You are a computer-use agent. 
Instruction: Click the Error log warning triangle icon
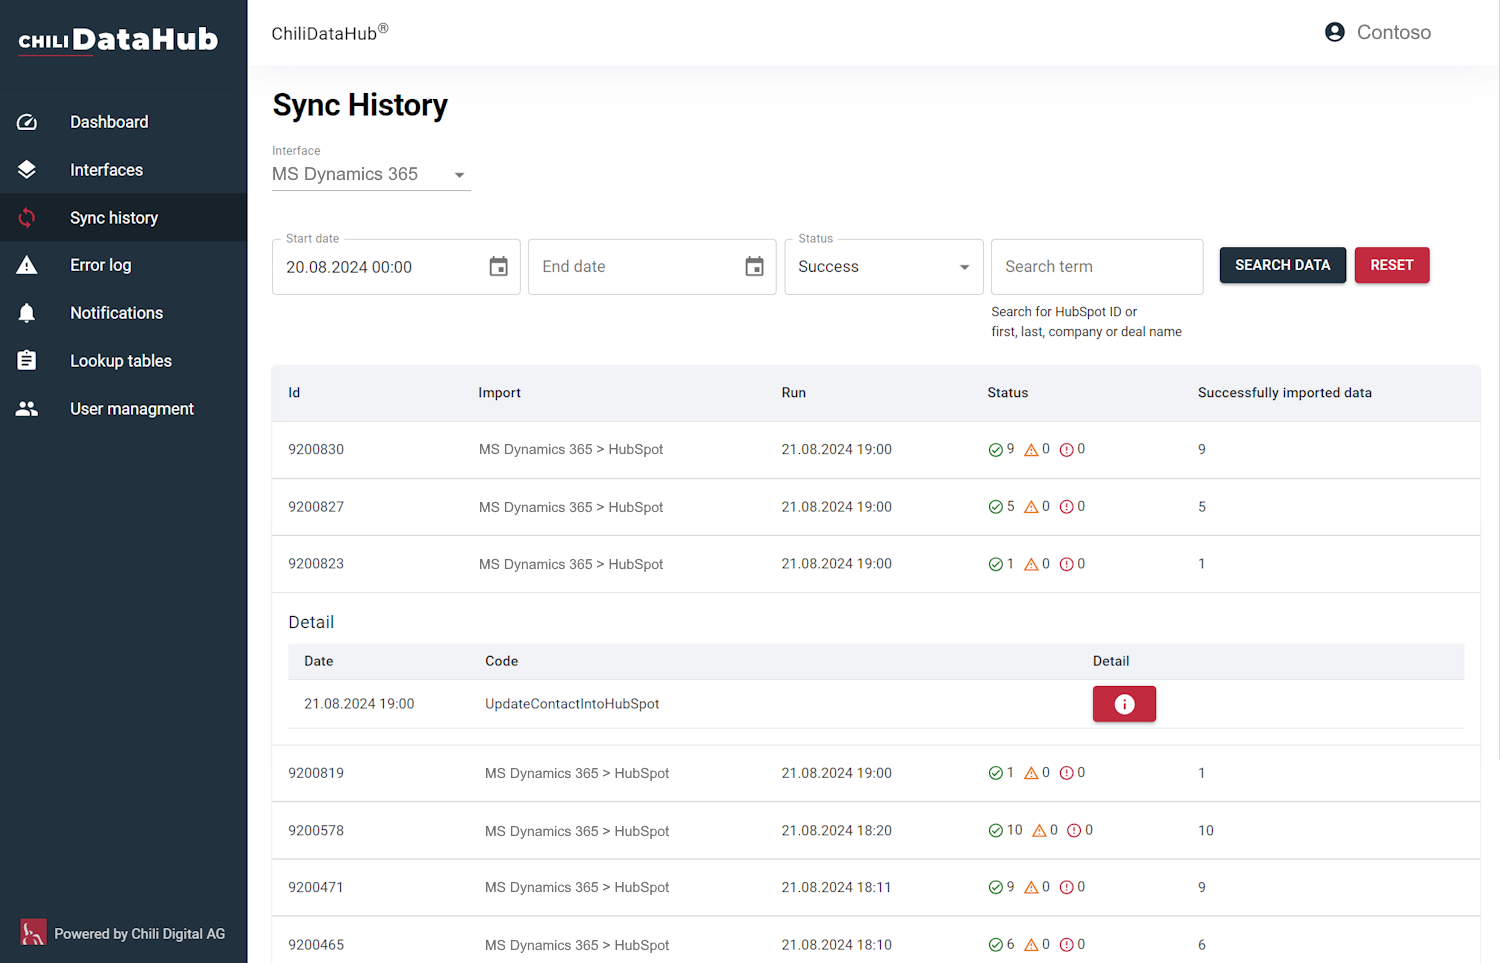[27, 265]
